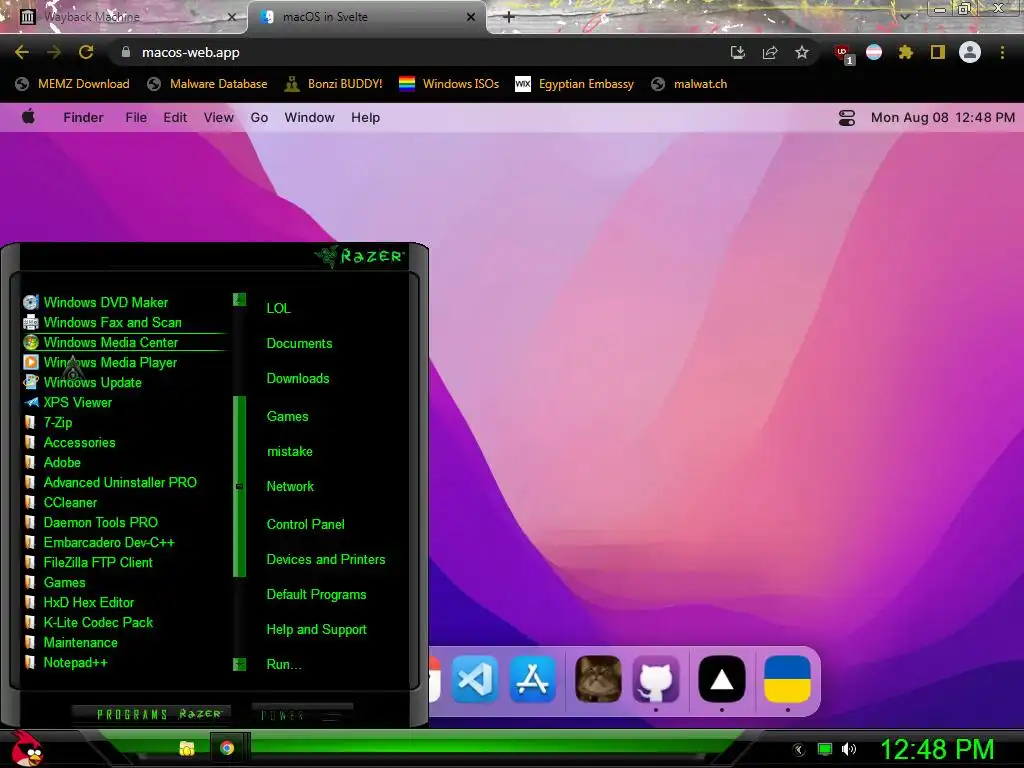Click the address bar URL field
1024x768 pixels.
pos(418,52)
